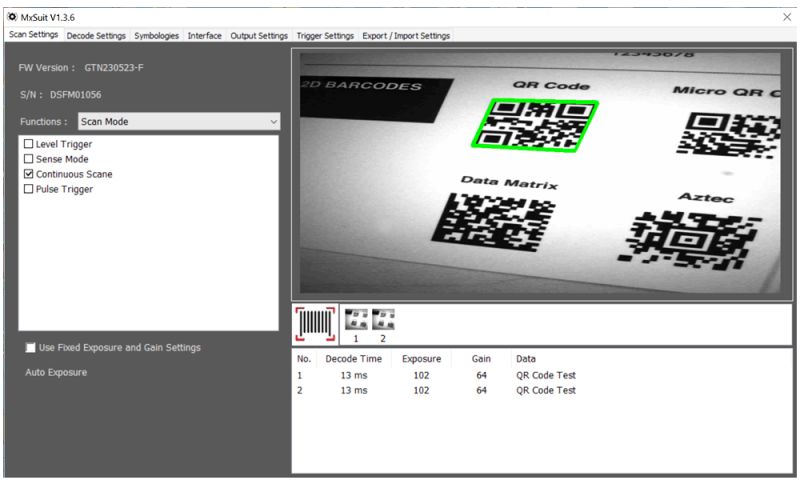Viewport: 800px width, 480px height.
Task: Click the barcode scan trigger icon
Action: coord(315,324)
